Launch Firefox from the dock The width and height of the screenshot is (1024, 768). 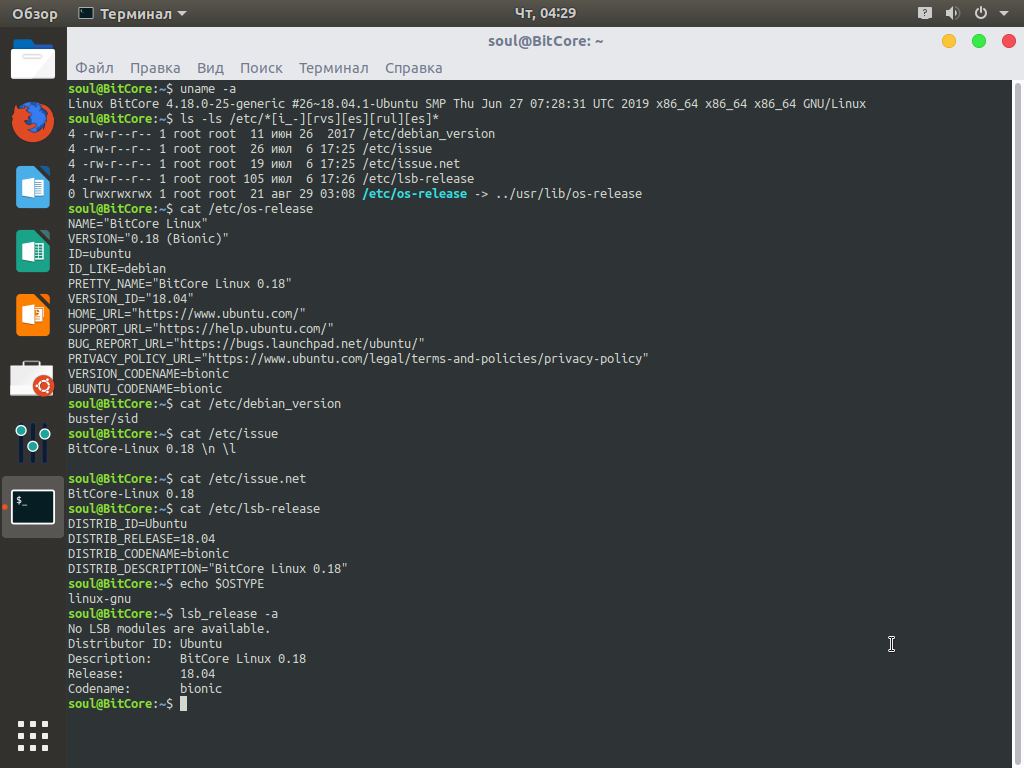tap(33, 122)
